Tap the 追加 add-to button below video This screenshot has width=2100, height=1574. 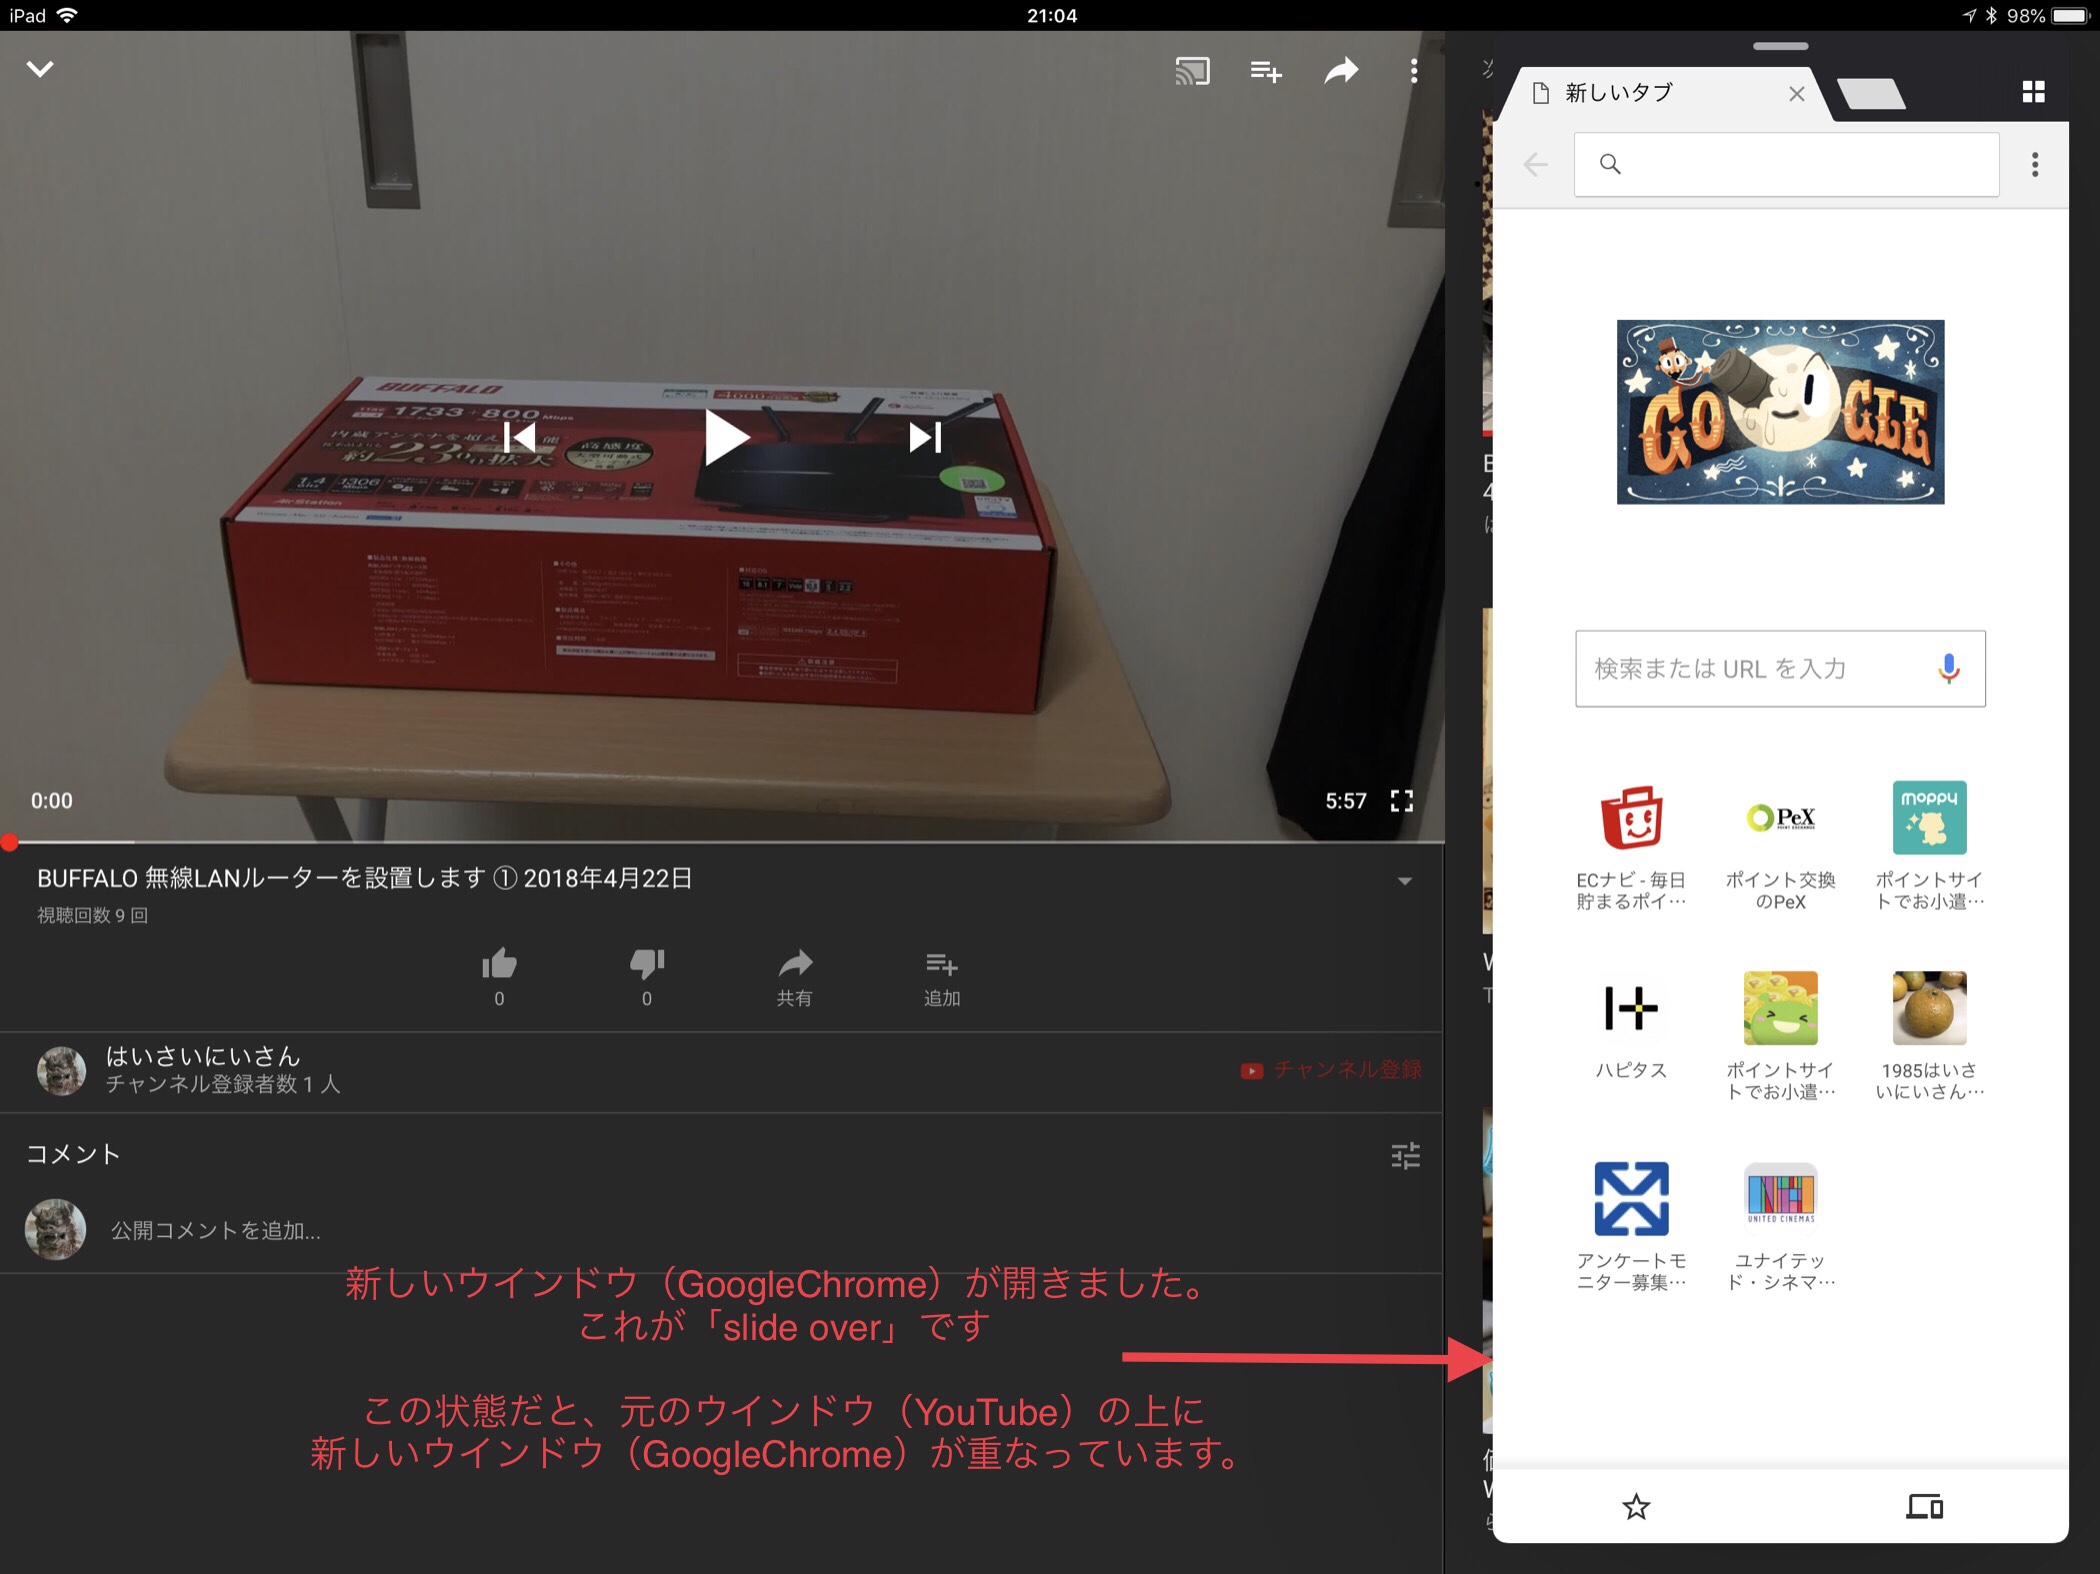click(x=942, y=977)
